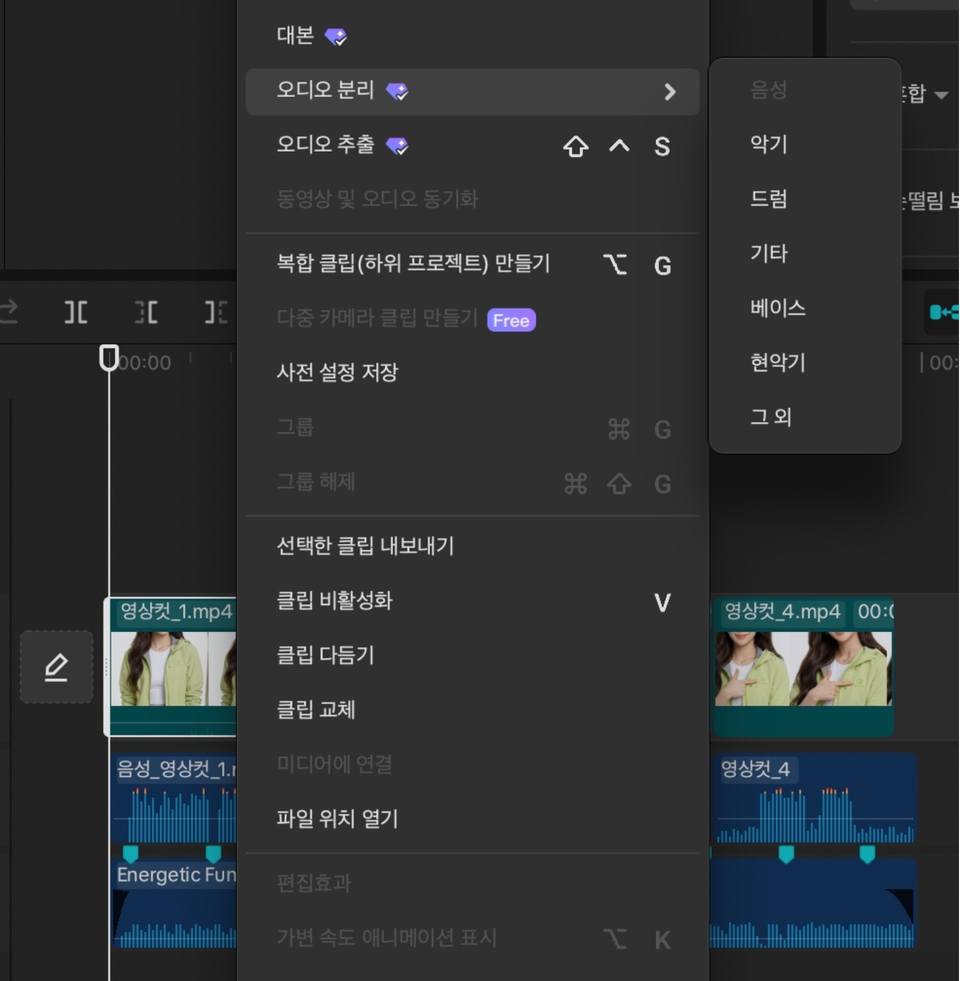Pick 현악기 in the submenu
This screenshot has height=981, width=960.
tap(805, 362)
